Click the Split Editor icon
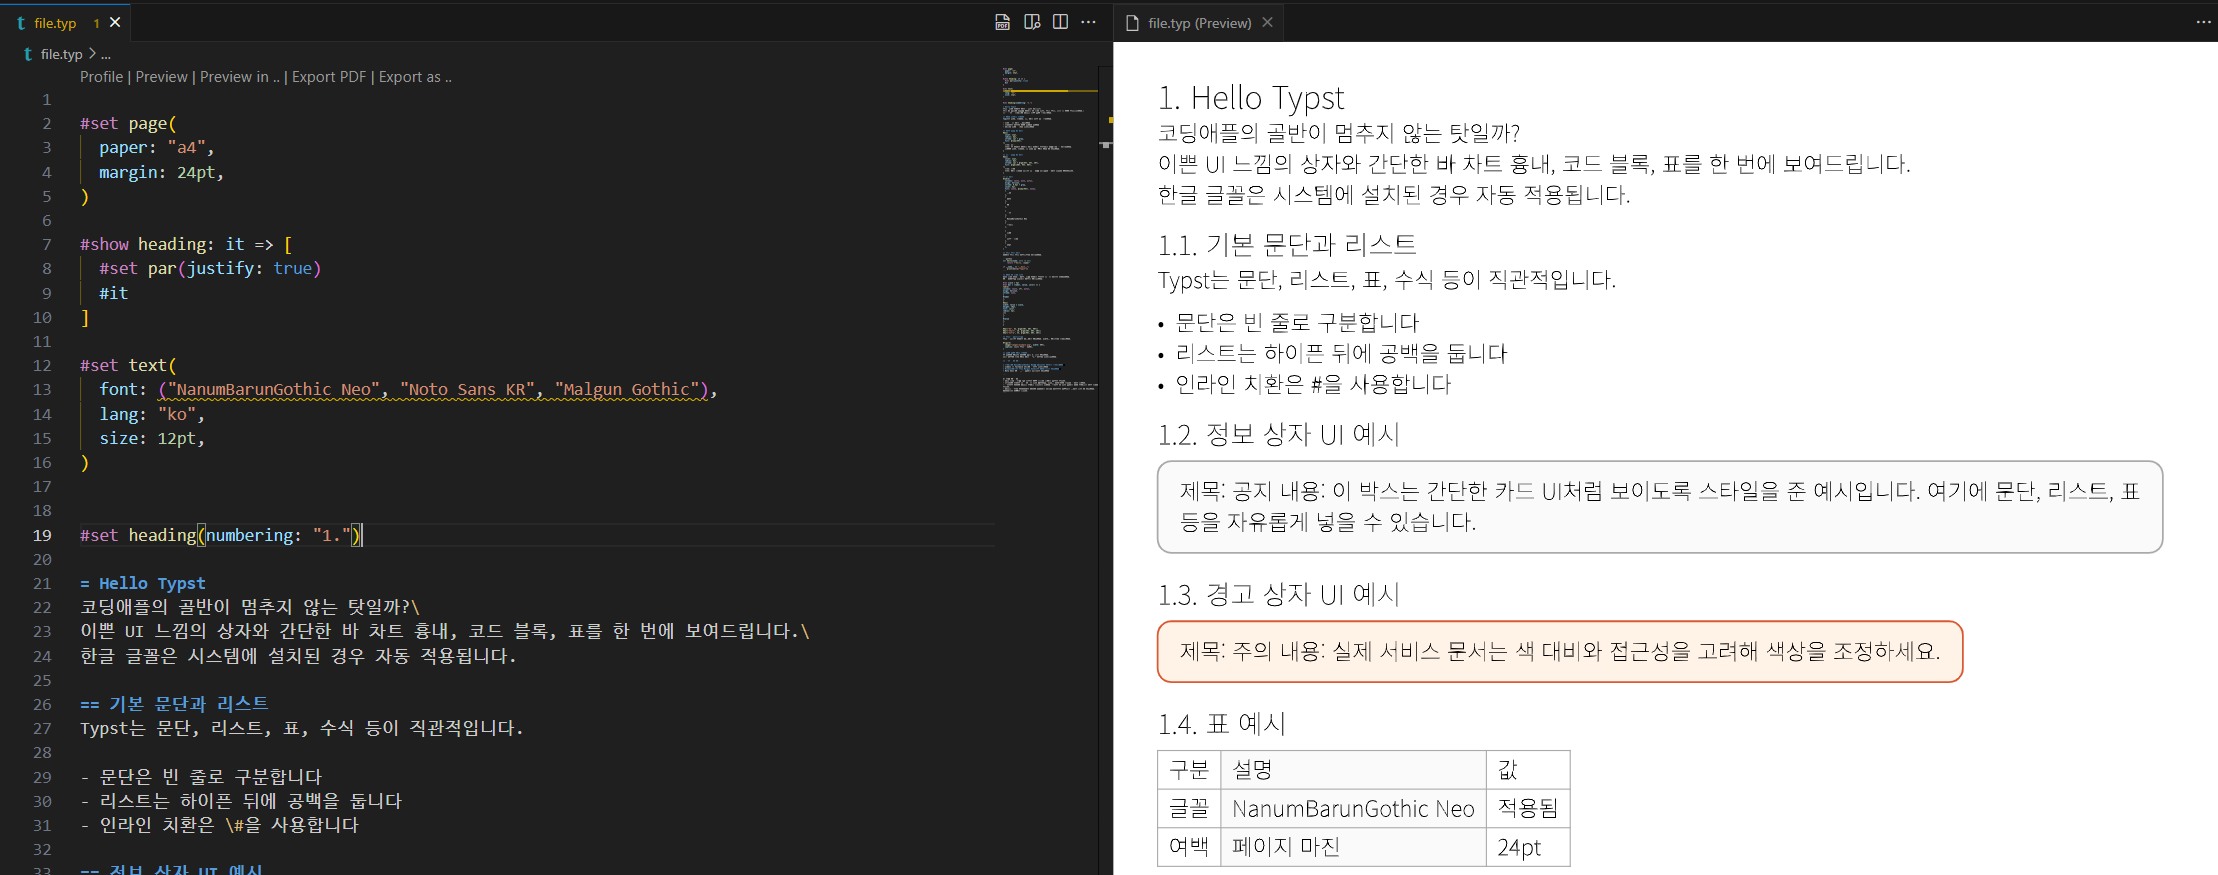Image resolution: width=2218 pixels, height=875 pixels. [1060, 22]
